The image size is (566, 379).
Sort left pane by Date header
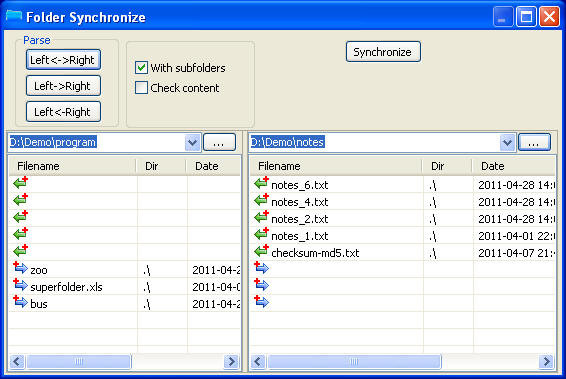pos(213,166)
